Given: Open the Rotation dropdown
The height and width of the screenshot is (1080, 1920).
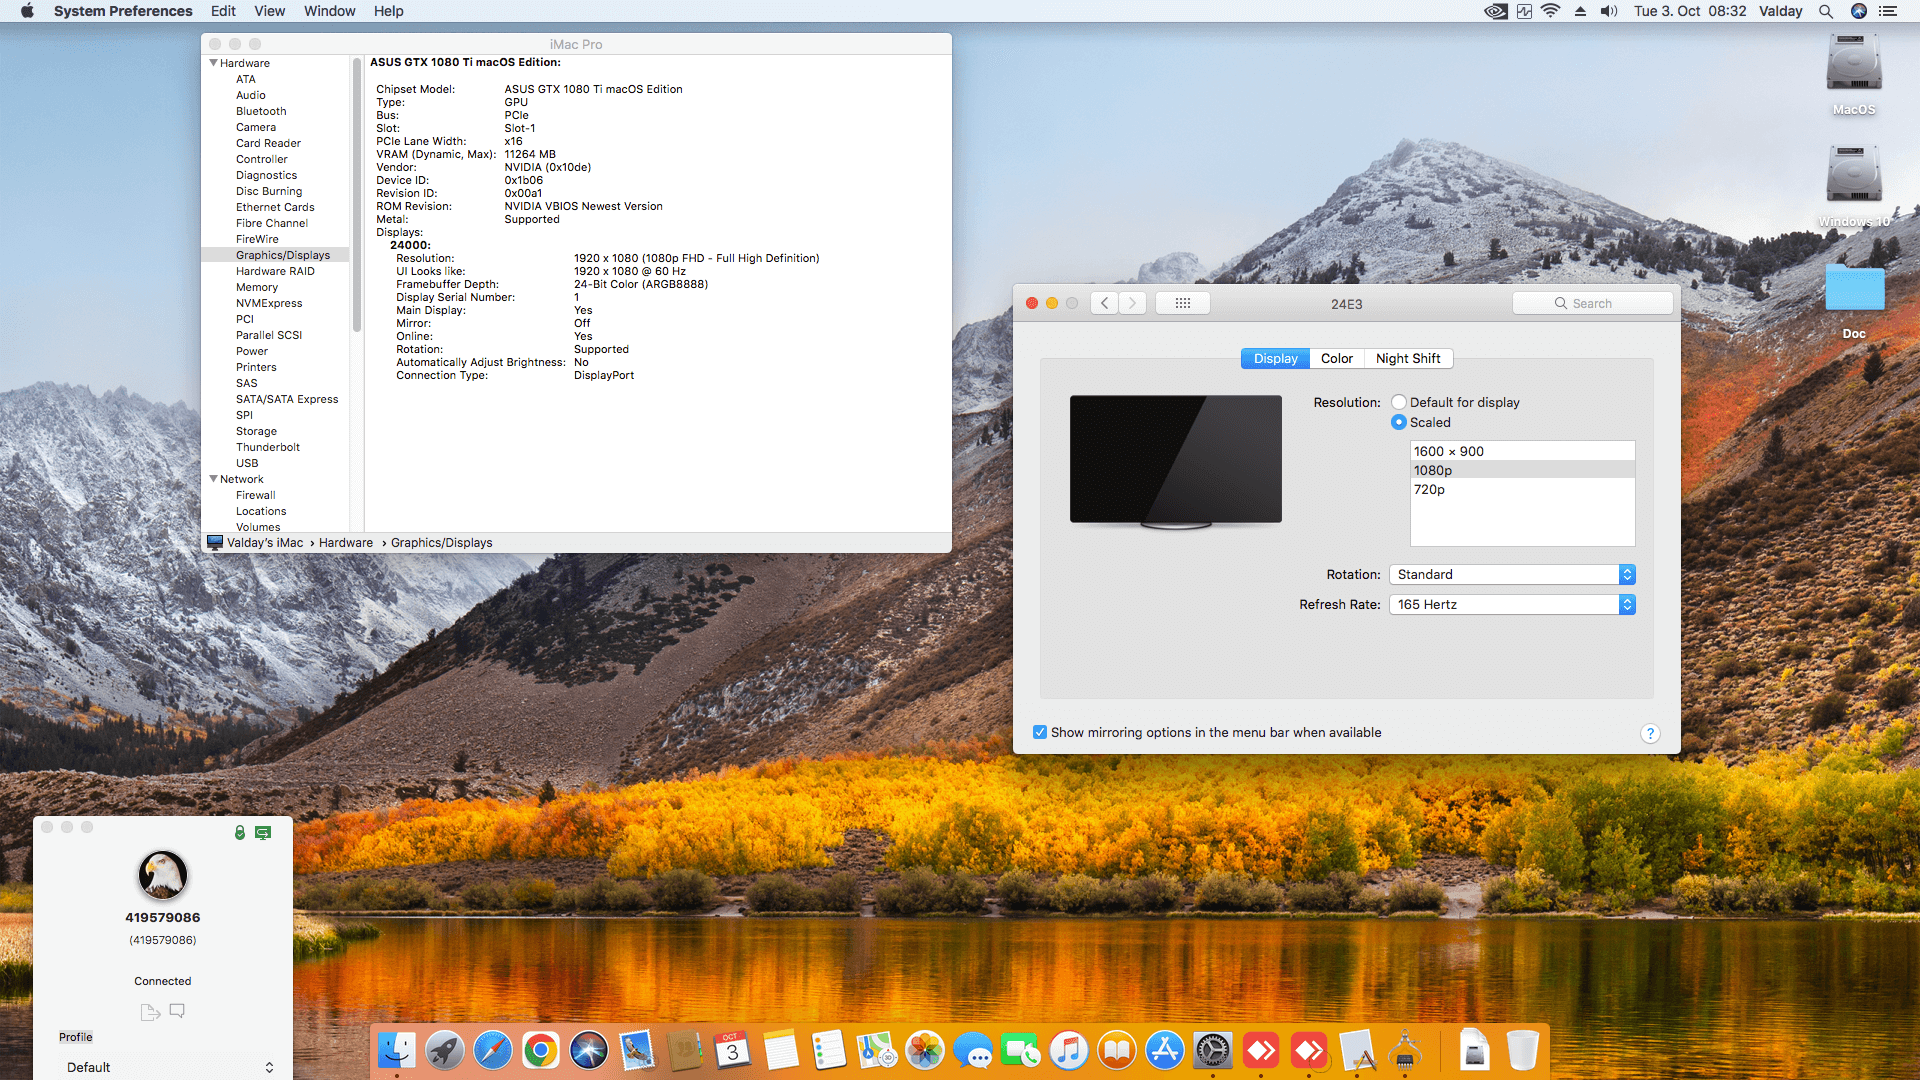Looking at the screenshot, I should coord(1512,574).
